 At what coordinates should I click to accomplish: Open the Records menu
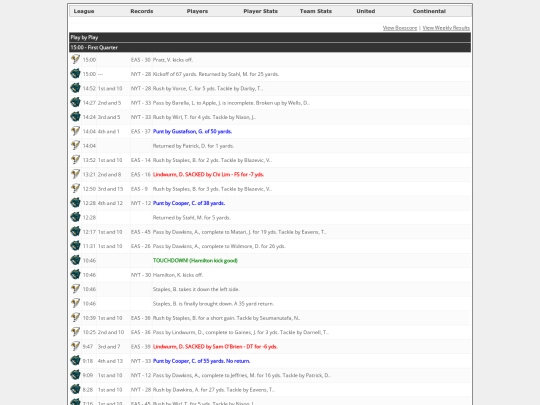(x=142, y=11)
